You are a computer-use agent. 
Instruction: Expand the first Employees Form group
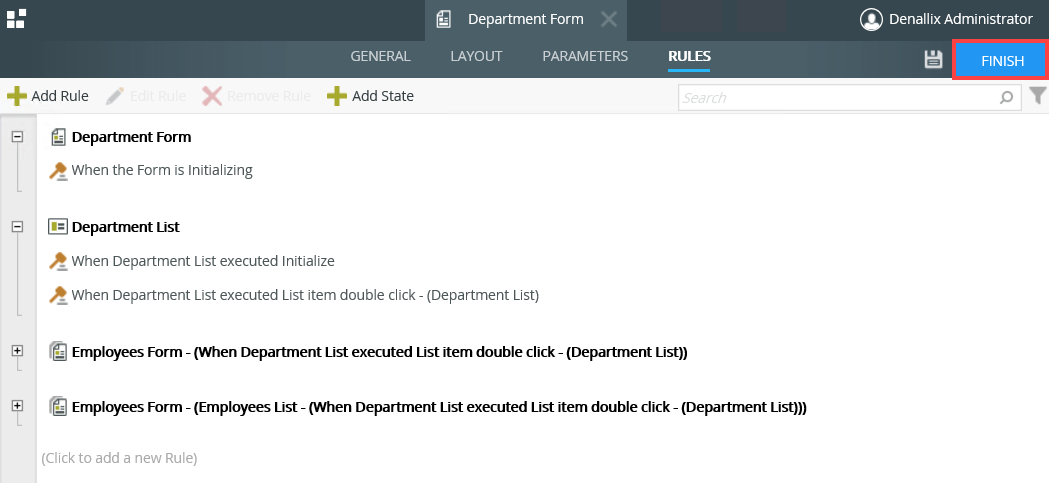(17, 351)
